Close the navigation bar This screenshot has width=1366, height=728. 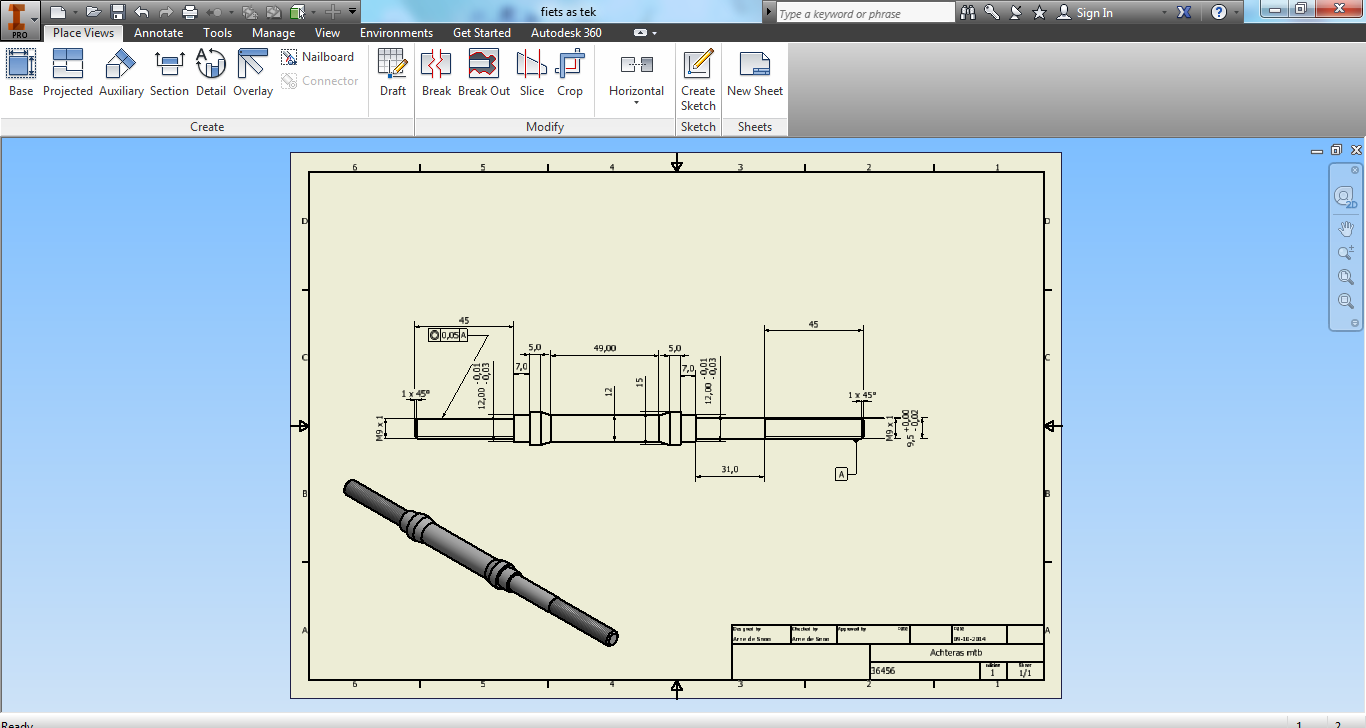coord(1355,170)
